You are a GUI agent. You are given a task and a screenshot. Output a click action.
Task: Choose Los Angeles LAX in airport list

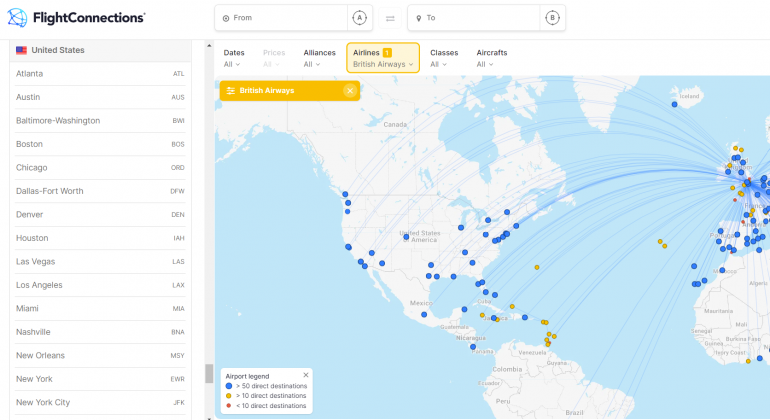(100, 285)
